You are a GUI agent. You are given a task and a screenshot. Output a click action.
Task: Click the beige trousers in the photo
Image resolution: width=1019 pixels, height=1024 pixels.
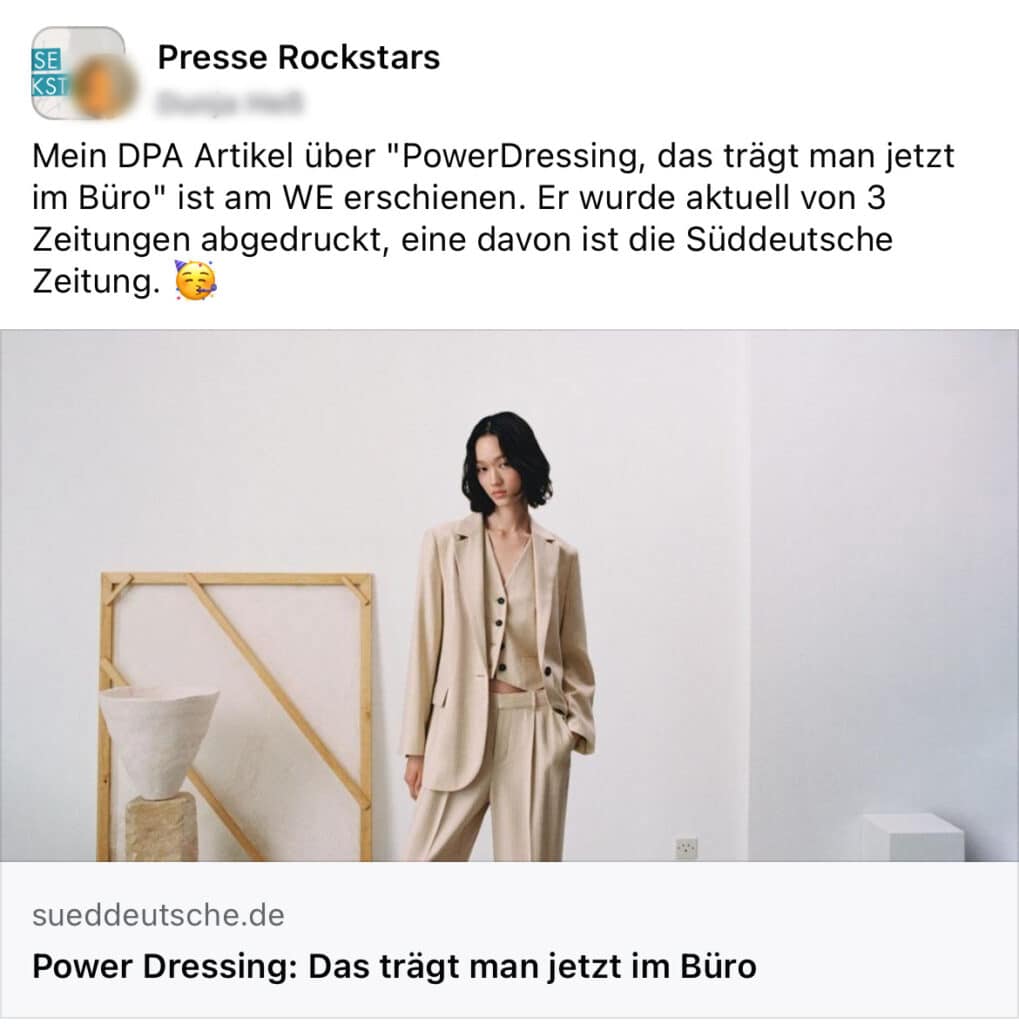click(x=489, y=777)
